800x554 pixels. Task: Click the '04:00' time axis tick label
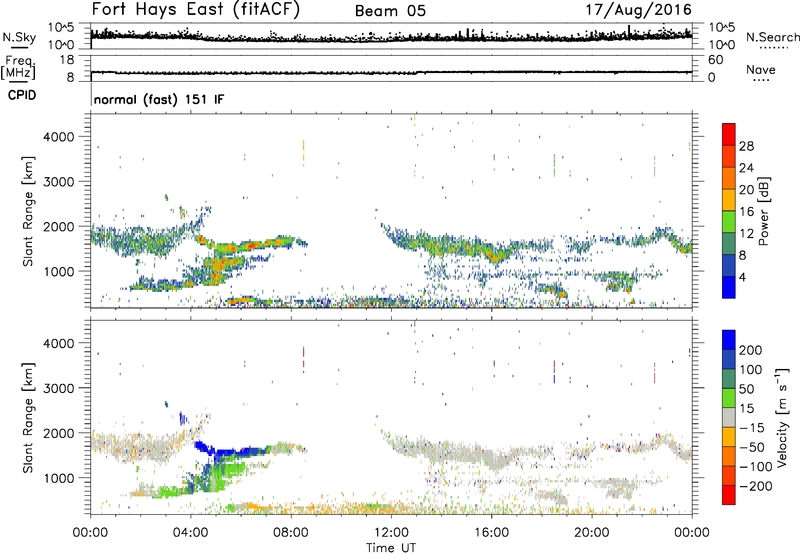[190, 533]
